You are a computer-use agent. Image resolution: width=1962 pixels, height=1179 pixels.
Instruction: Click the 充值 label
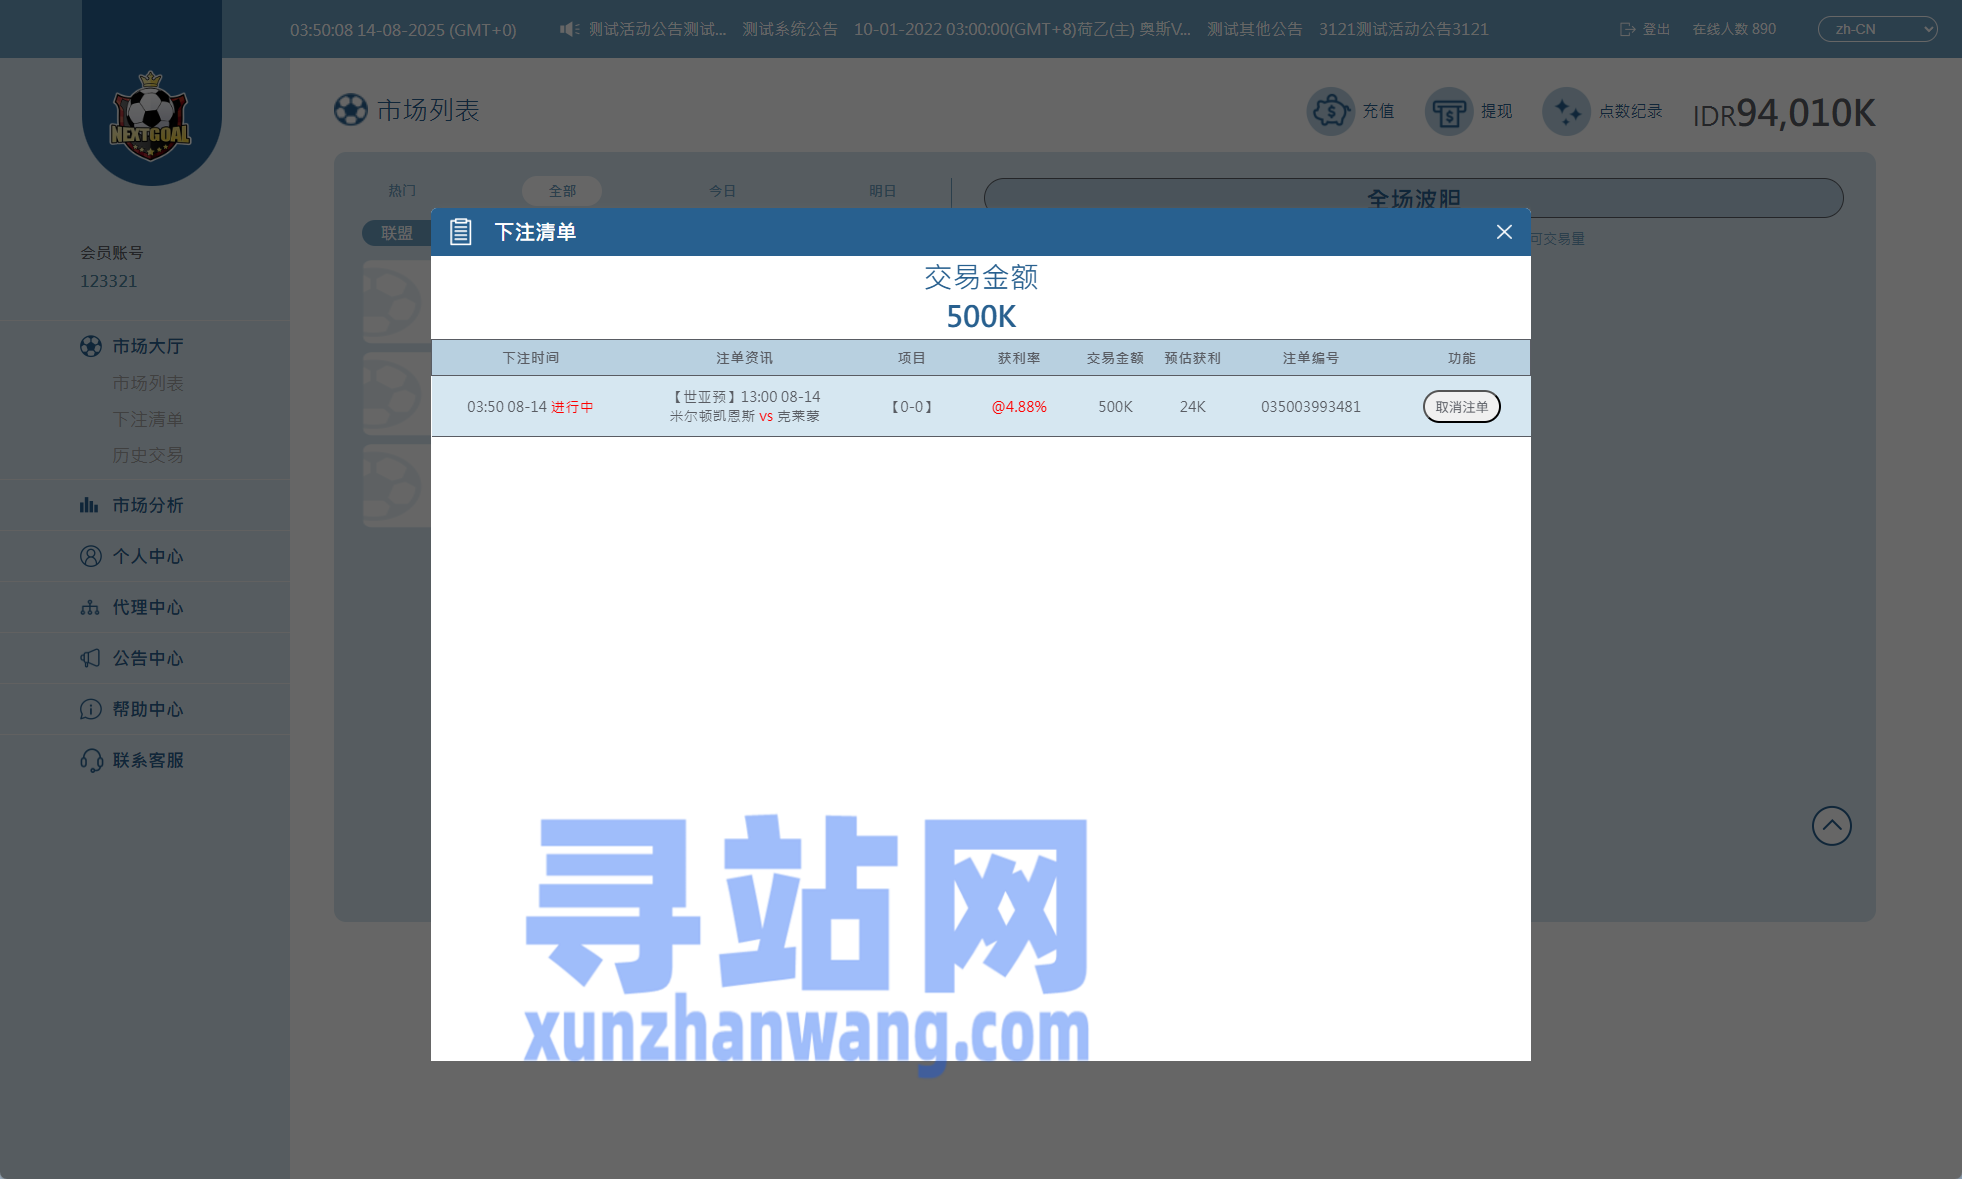(x=1378, y=111)
